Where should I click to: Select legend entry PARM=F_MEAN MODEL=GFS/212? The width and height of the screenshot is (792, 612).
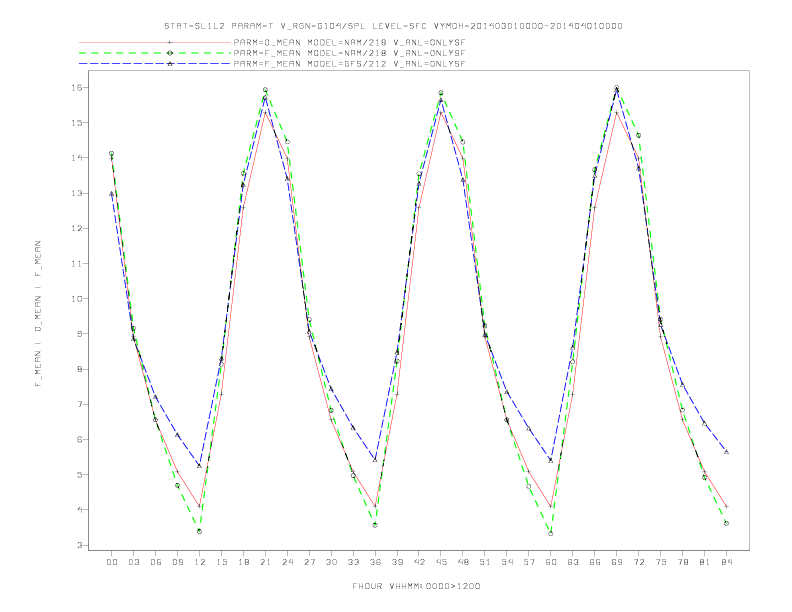tap(349, 64)
